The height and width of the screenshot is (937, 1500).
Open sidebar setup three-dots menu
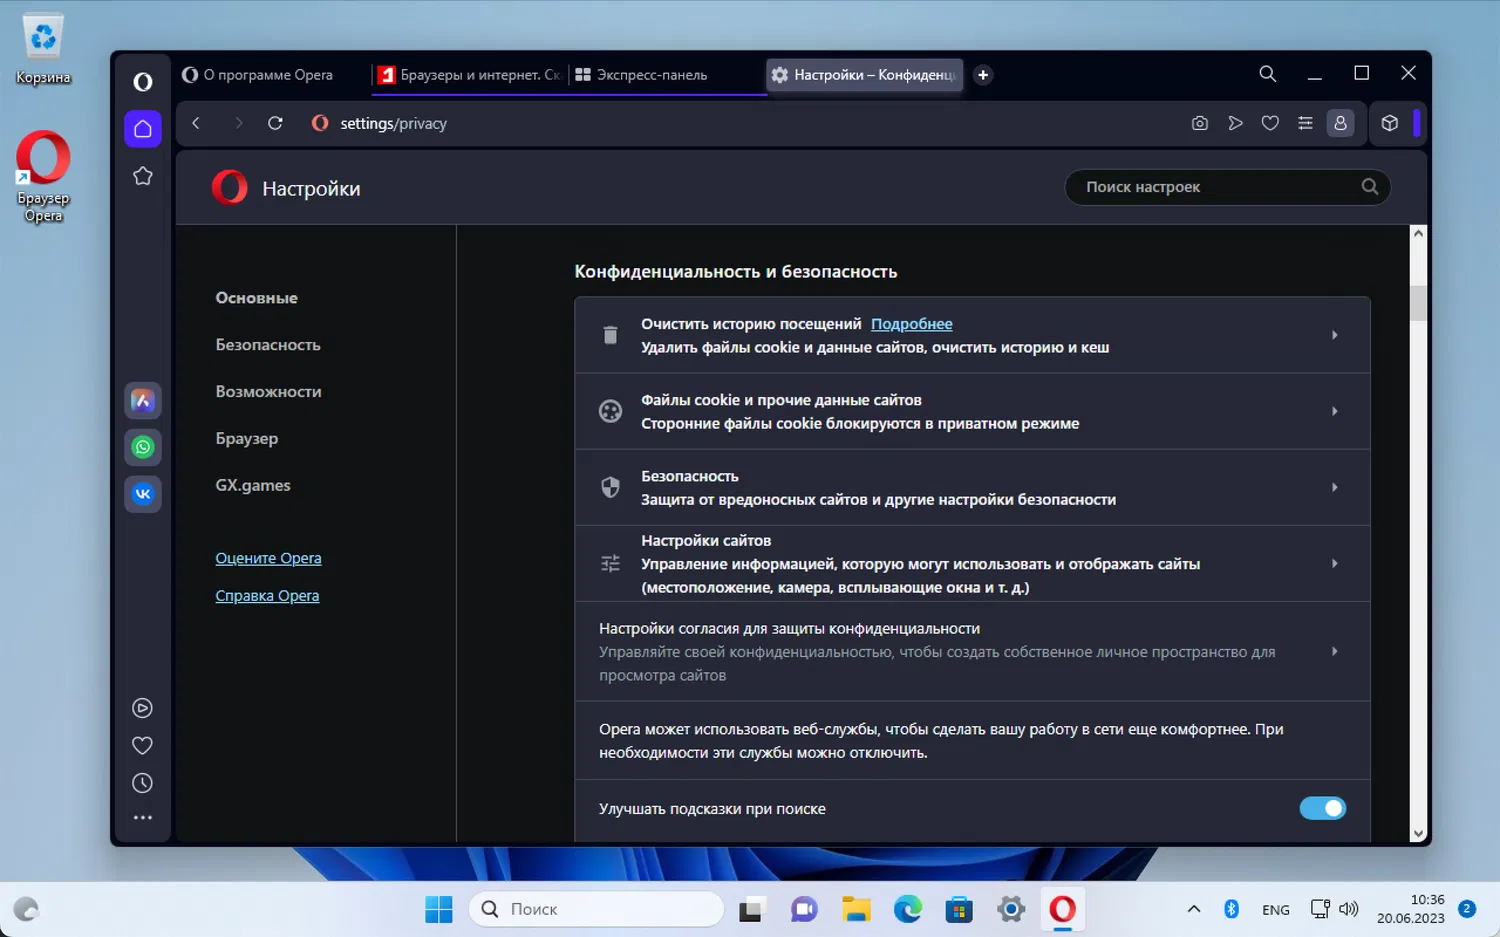pos(143,818)
